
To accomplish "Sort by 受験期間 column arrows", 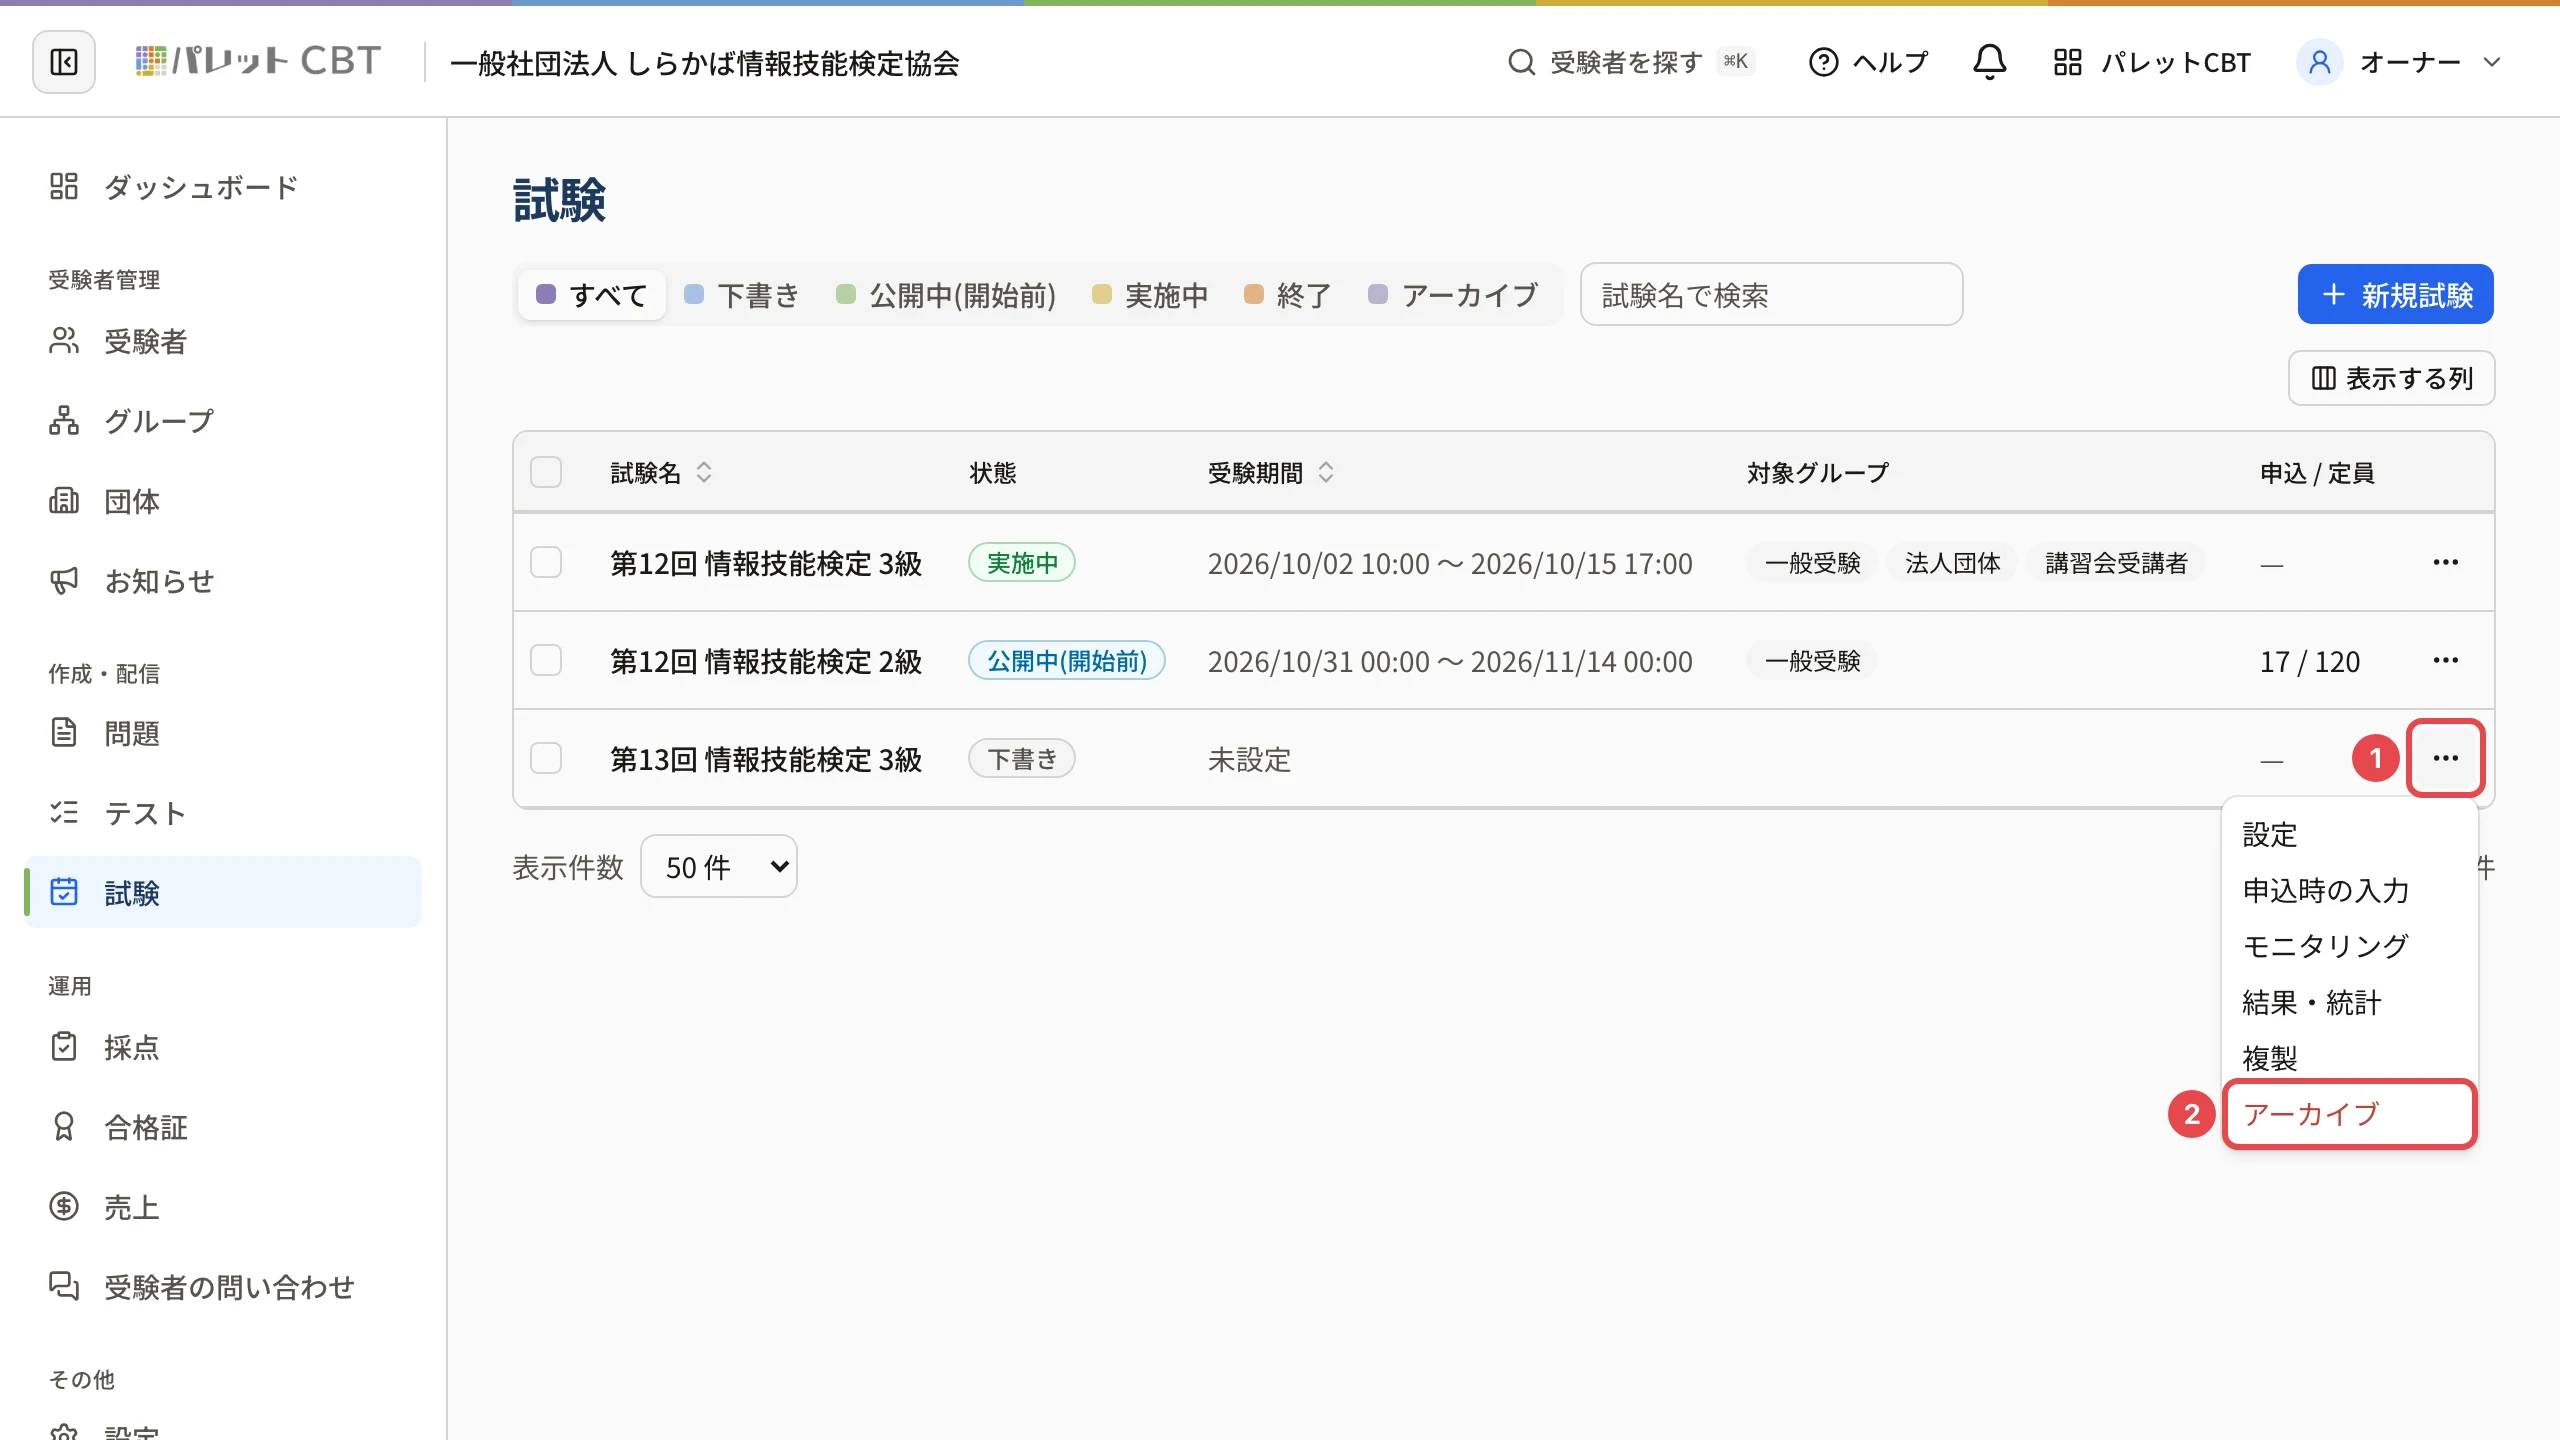I will click(x=1326, y=472).
